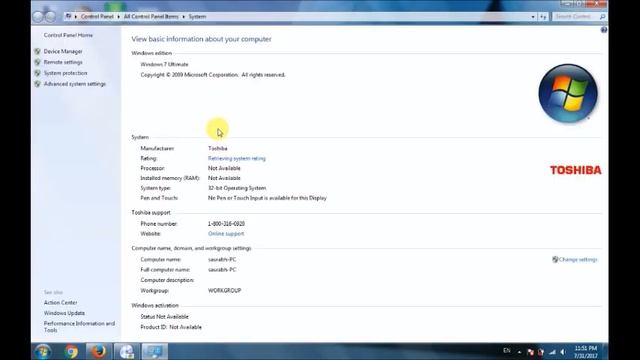Click System breadcrumb in address bar
Viewport: 640px width, 360px height.
tap(197, 17)
